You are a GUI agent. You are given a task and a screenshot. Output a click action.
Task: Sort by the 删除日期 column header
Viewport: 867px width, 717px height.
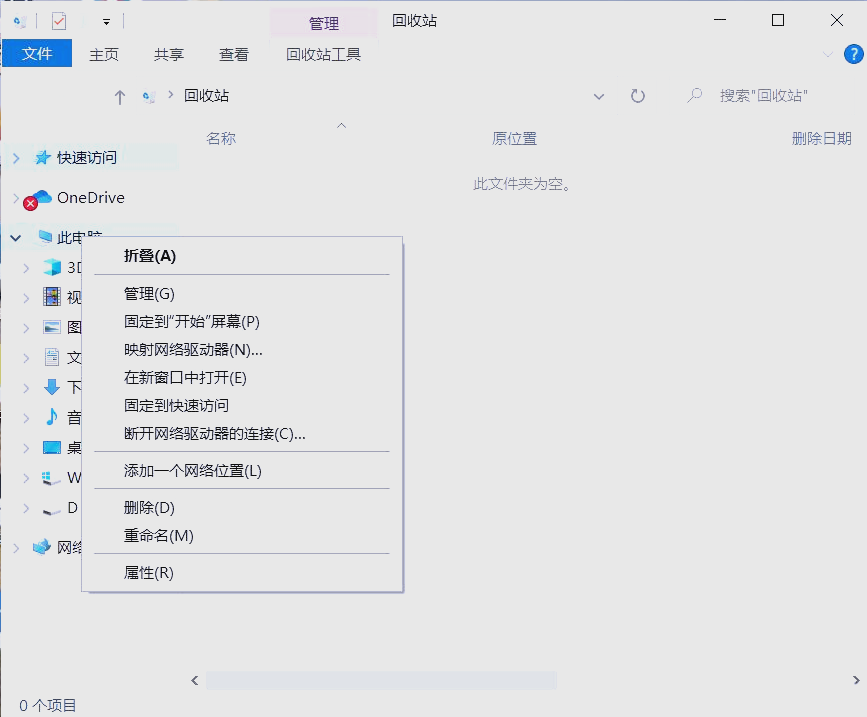(x=822, y=138)
